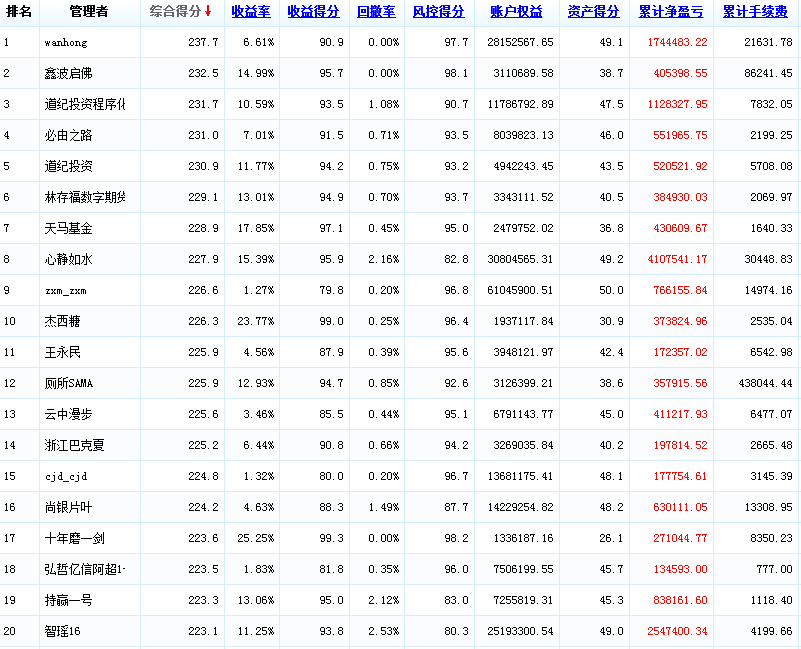
Task: Select manager name zxm_zxm
Action: pos(65,291)
